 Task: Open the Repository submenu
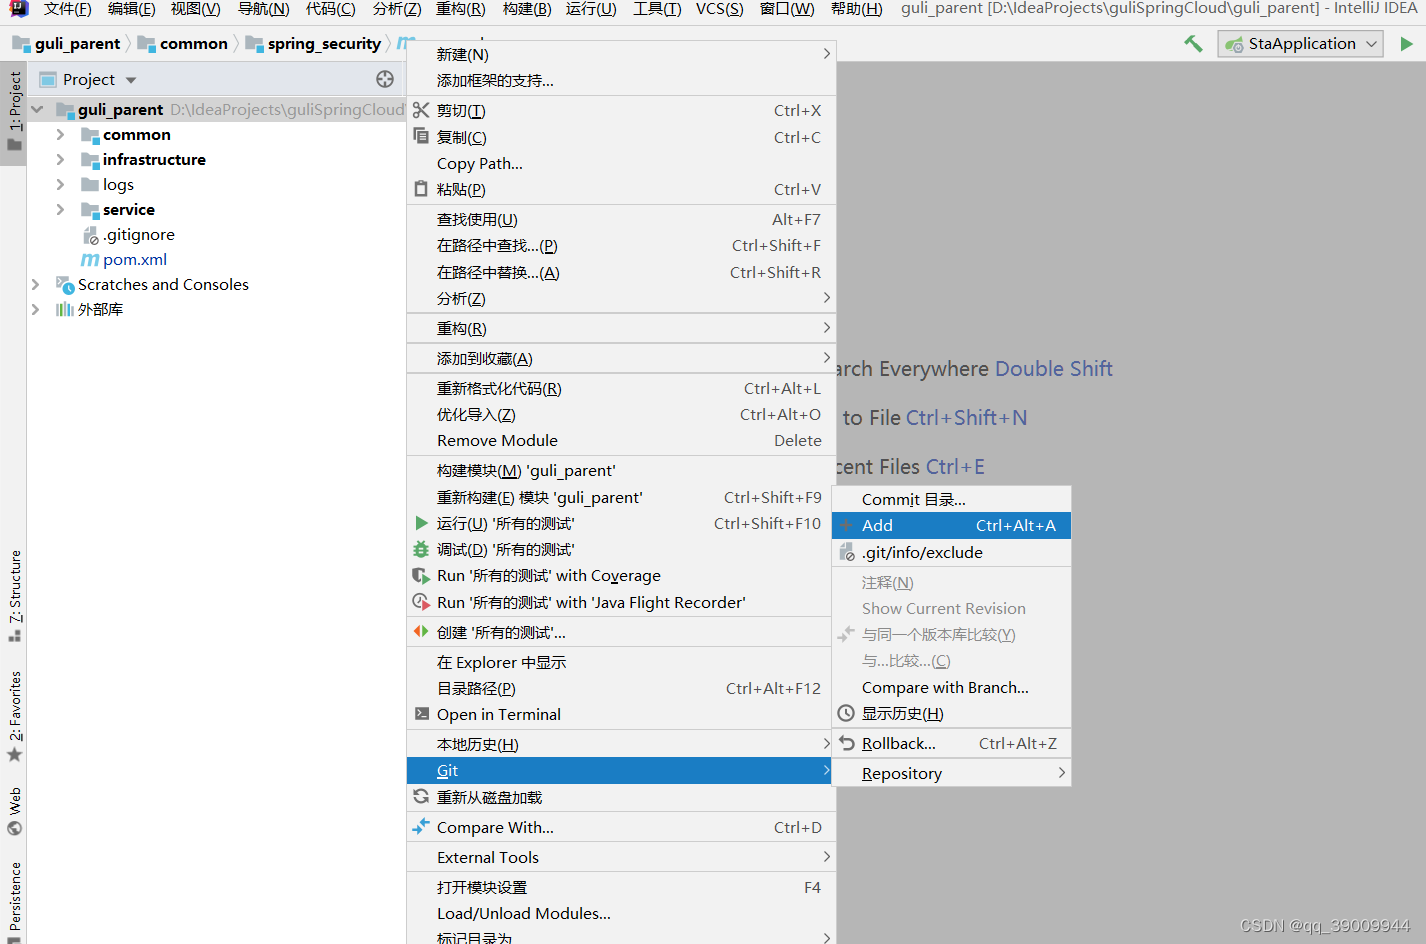click(x=951, y=773)
